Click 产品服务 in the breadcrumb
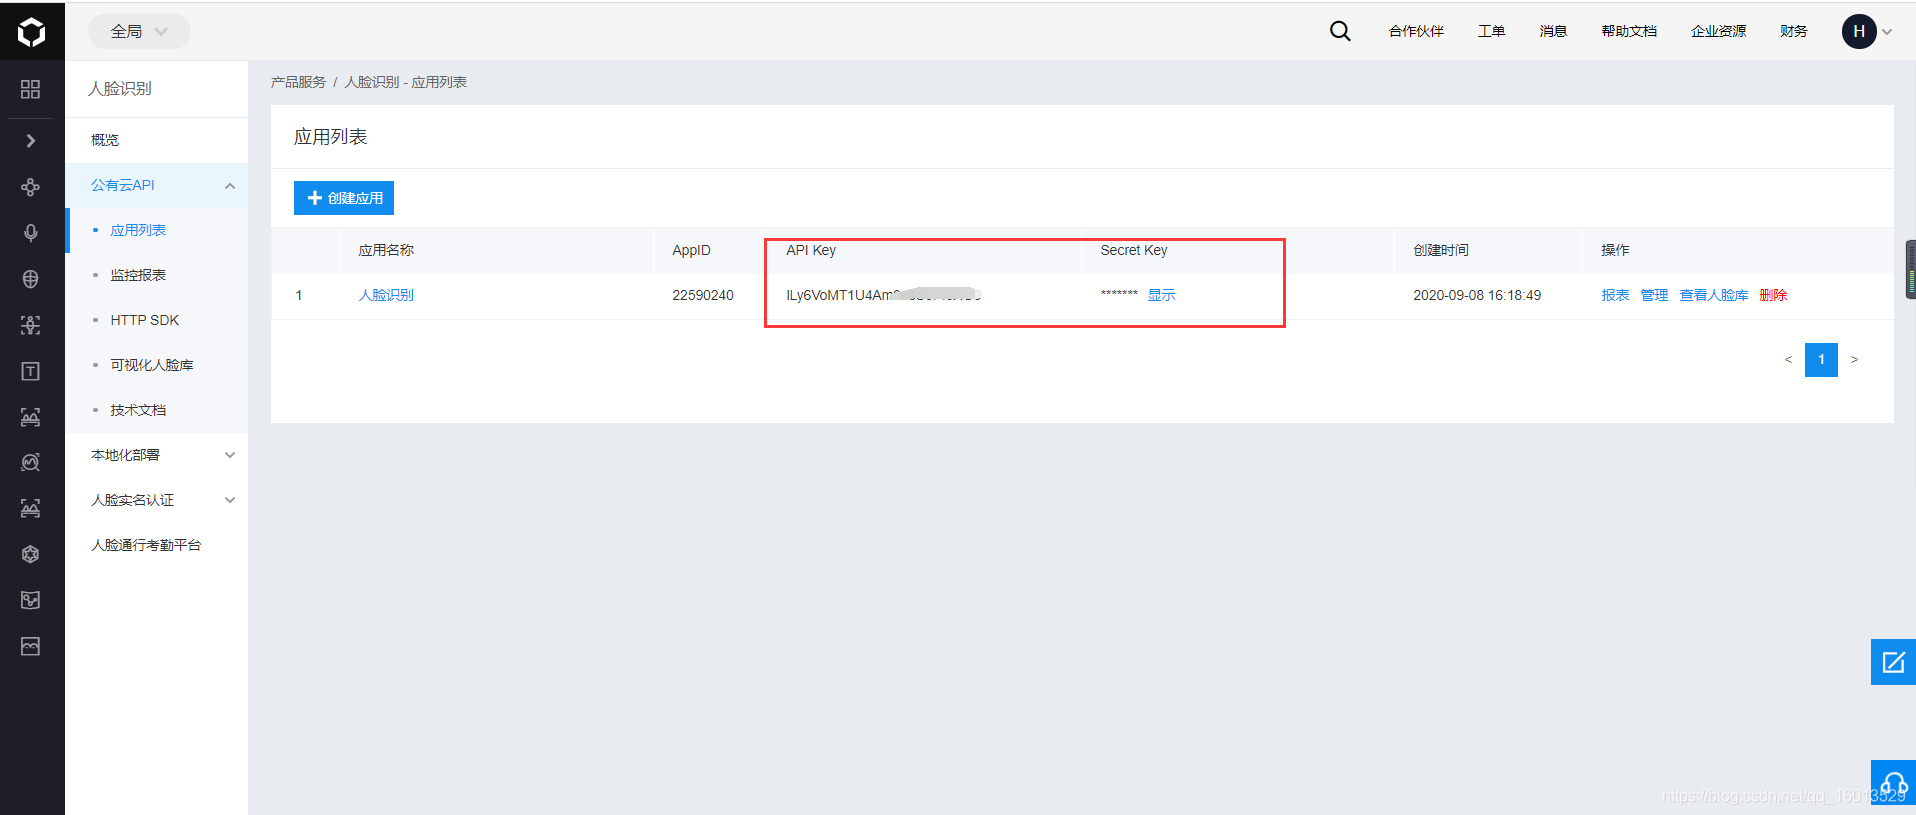 coord(298,82)
